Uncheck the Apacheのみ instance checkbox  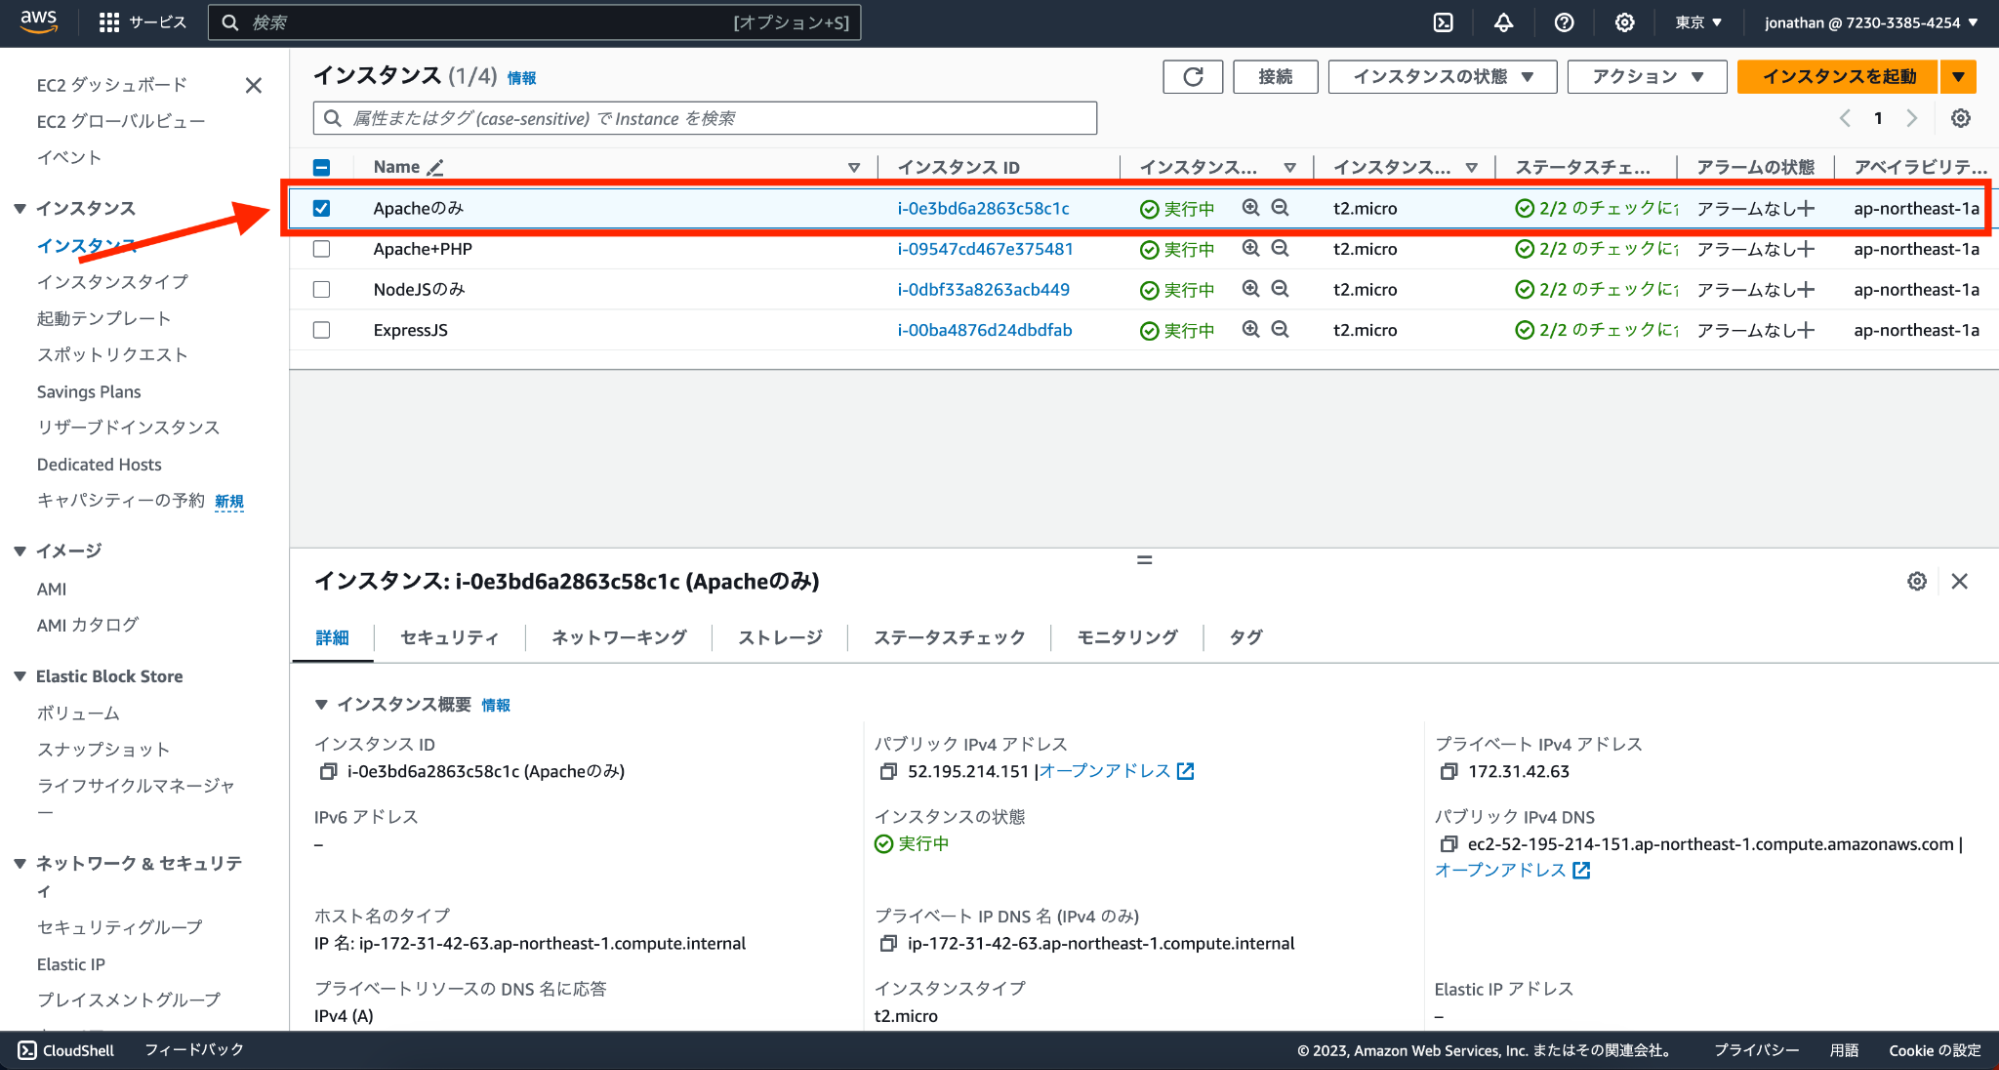[x=321, y=208]
